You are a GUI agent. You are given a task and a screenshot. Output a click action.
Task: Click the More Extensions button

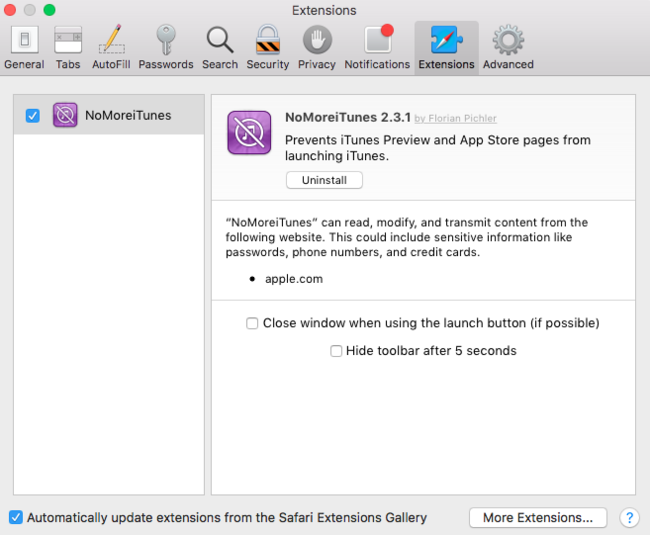538,518
